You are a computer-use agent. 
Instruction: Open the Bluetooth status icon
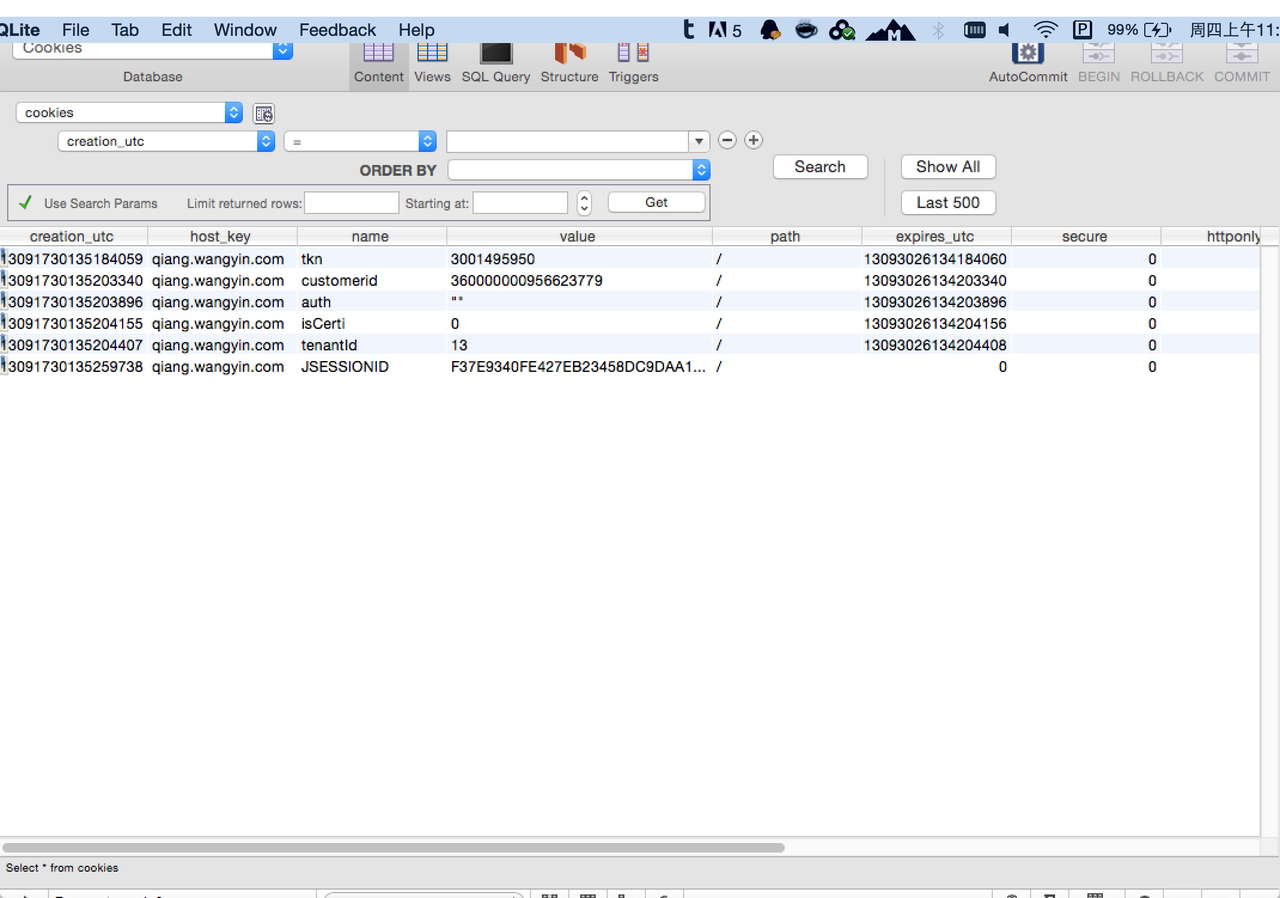point(938,30)
